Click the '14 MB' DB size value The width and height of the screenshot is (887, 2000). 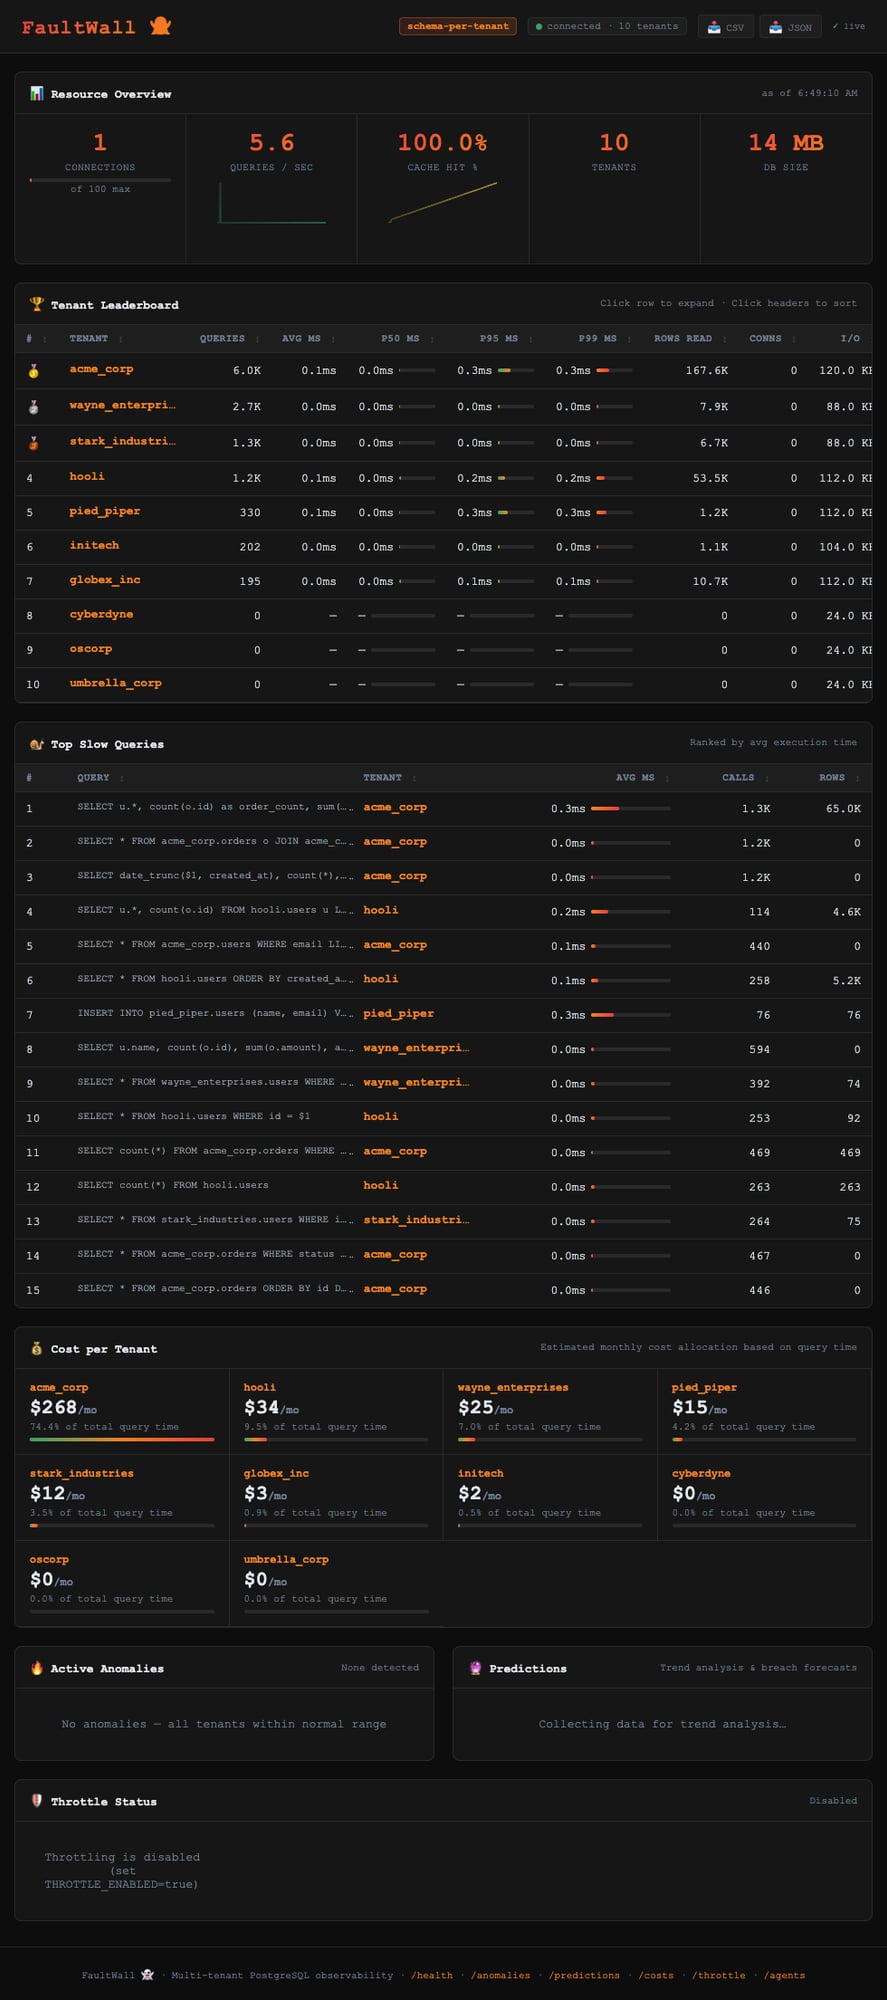(786, 143)
